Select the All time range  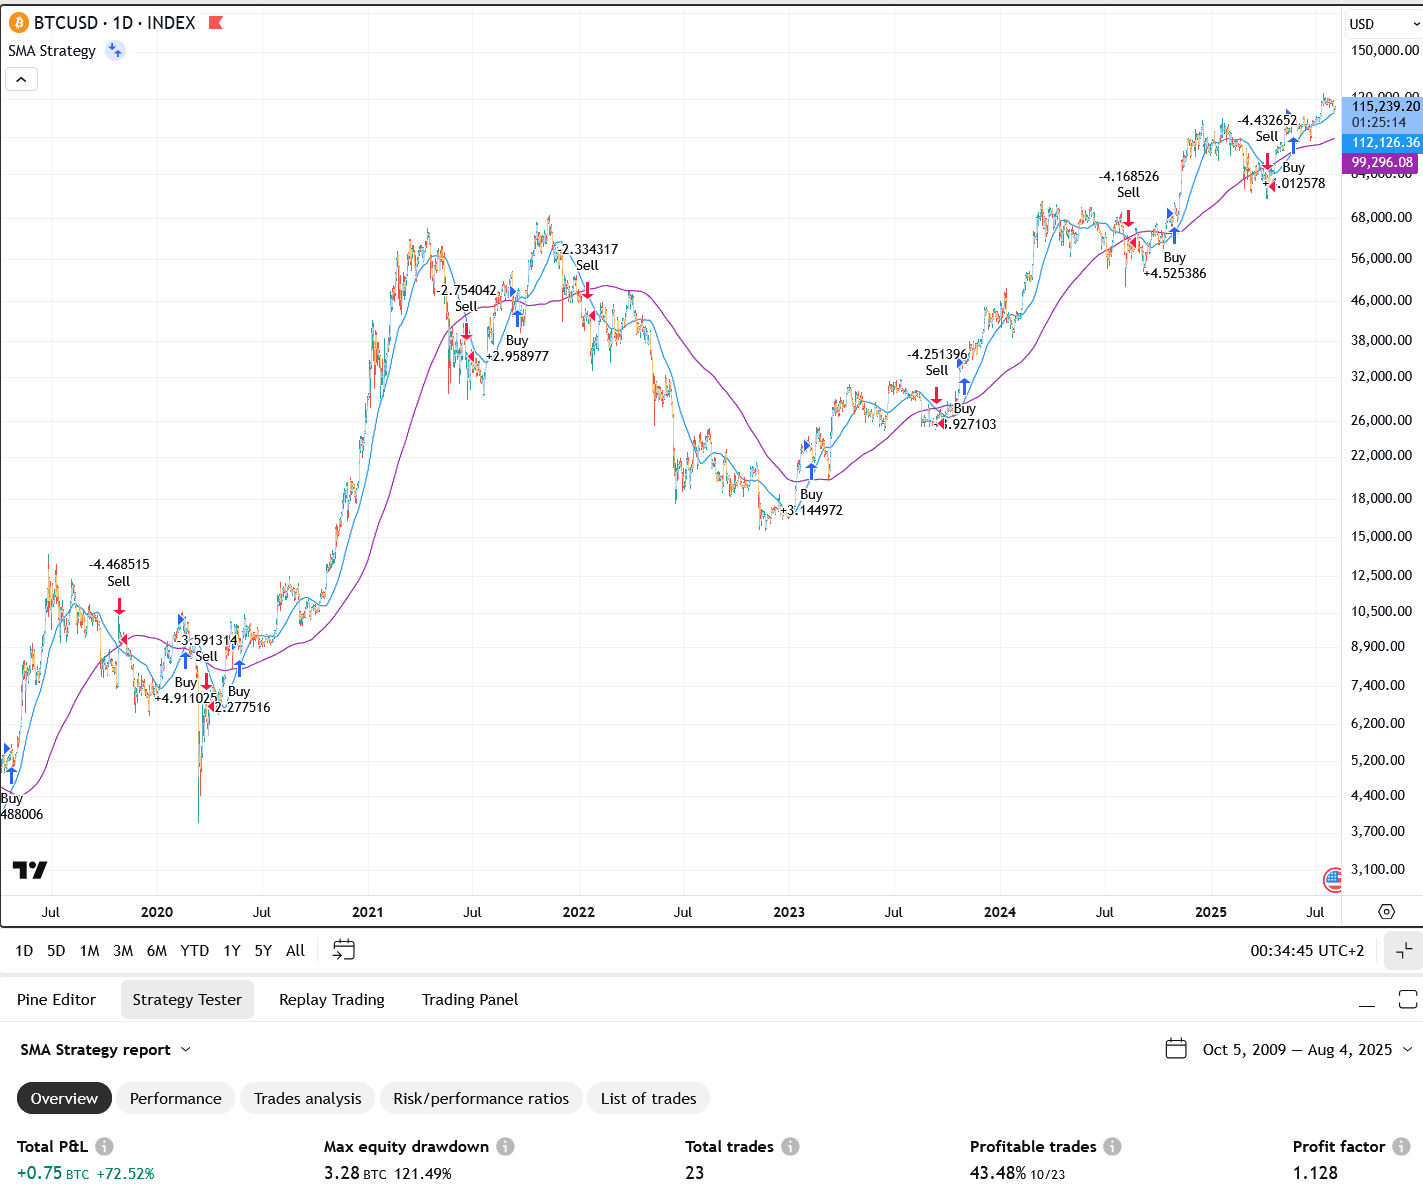[x=295, y=950]
